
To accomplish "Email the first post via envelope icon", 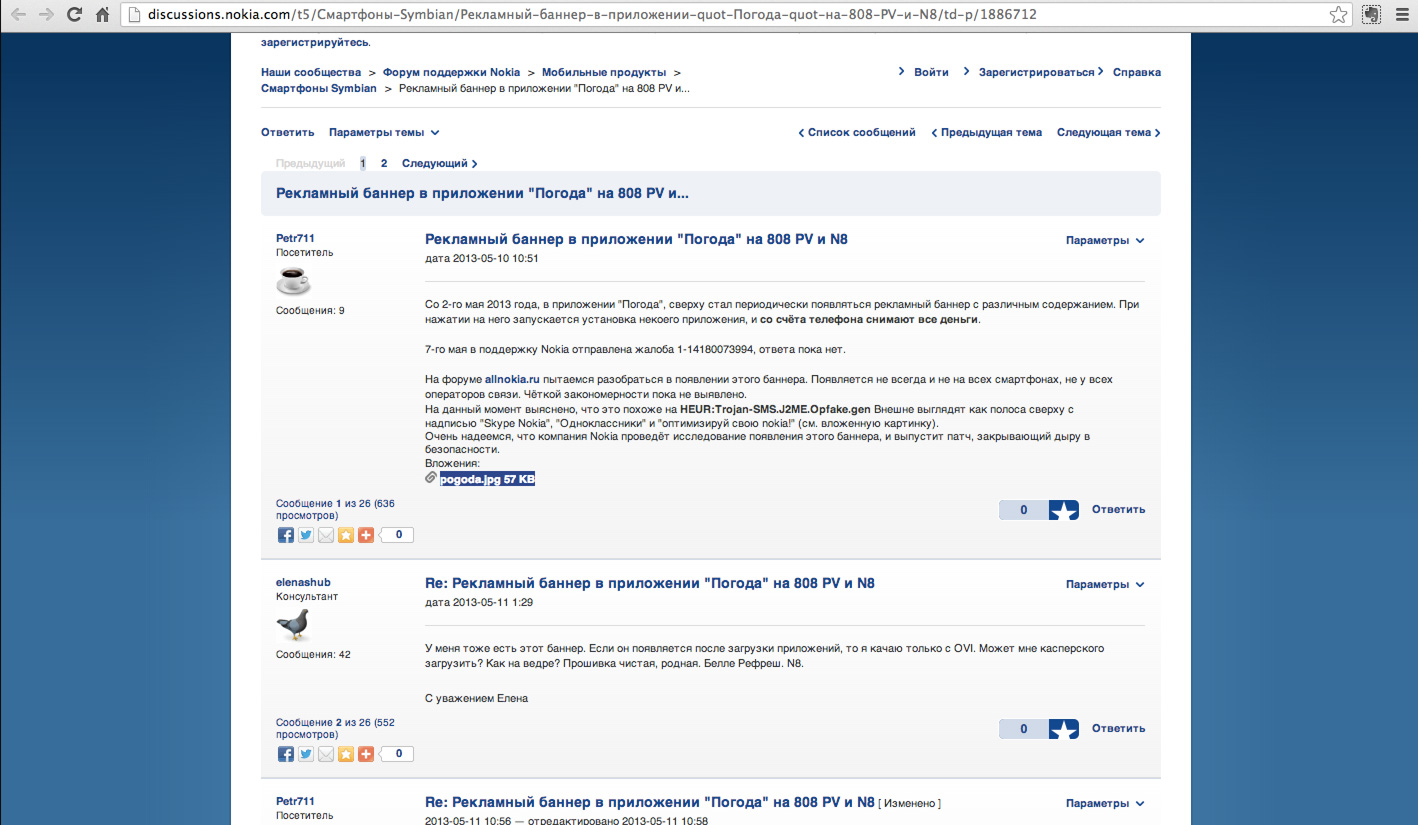I will (326, 535).
